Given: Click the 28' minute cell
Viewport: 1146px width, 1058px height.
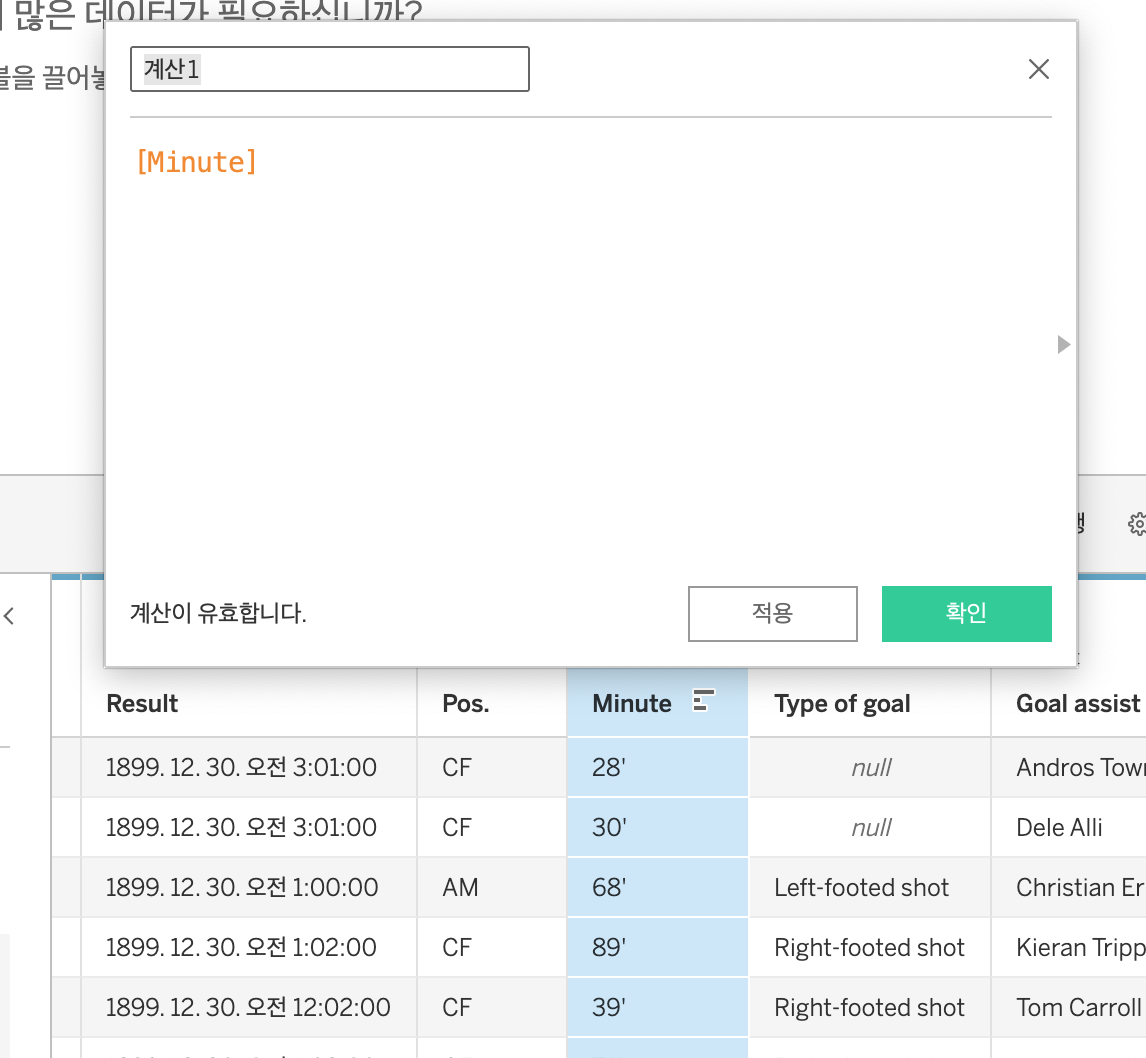Looking at the screenshot, I should click(608, 767).
